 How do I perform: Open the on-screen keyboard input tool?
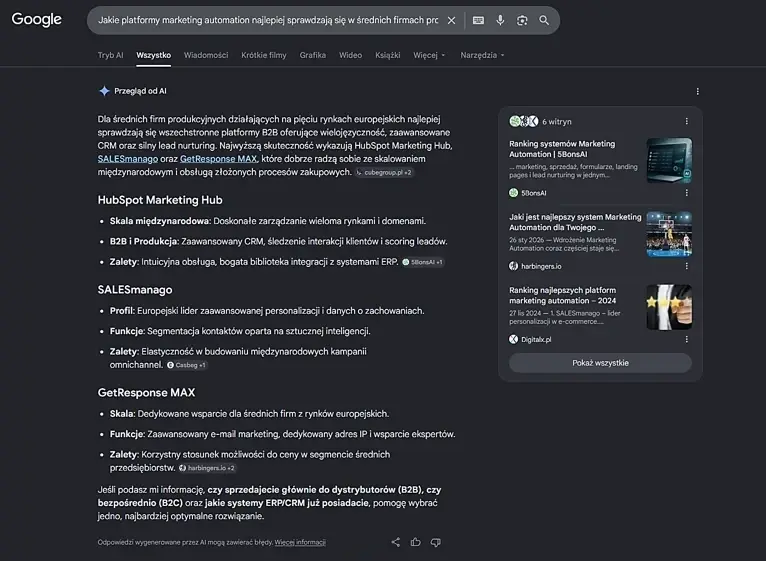(x=478, y=21)
